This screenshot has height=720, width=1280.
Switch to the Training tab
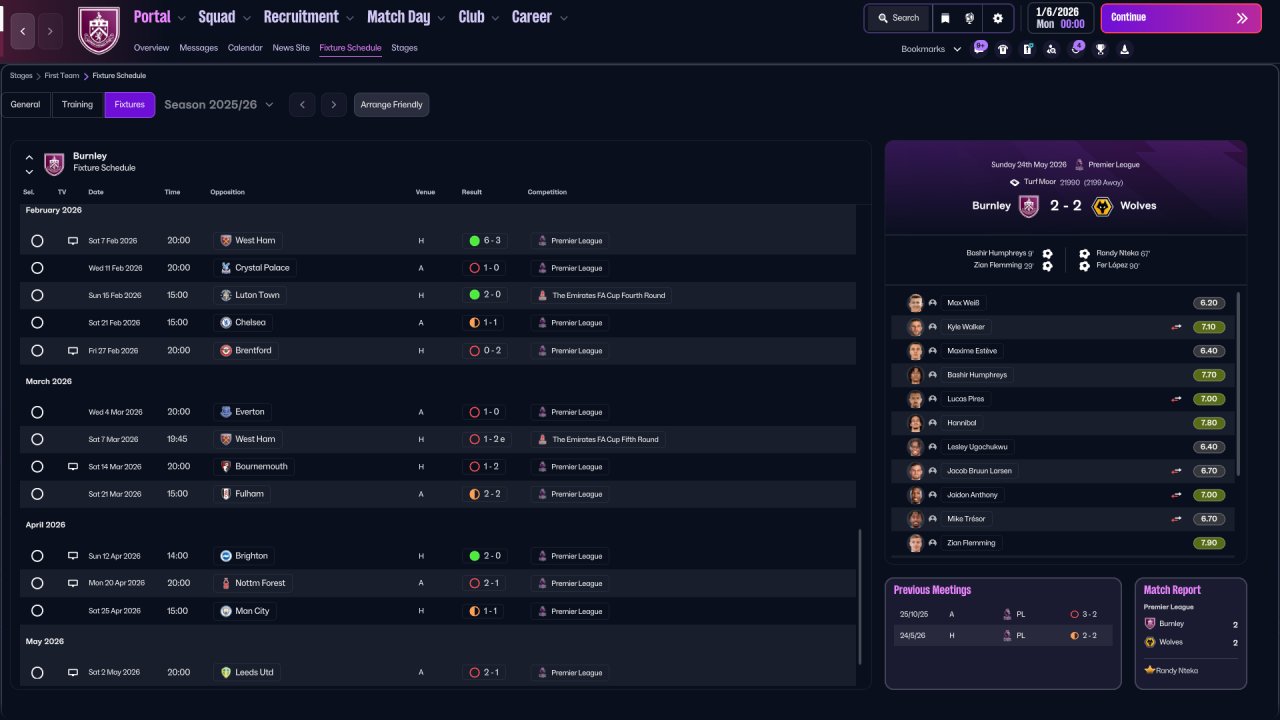77,105
